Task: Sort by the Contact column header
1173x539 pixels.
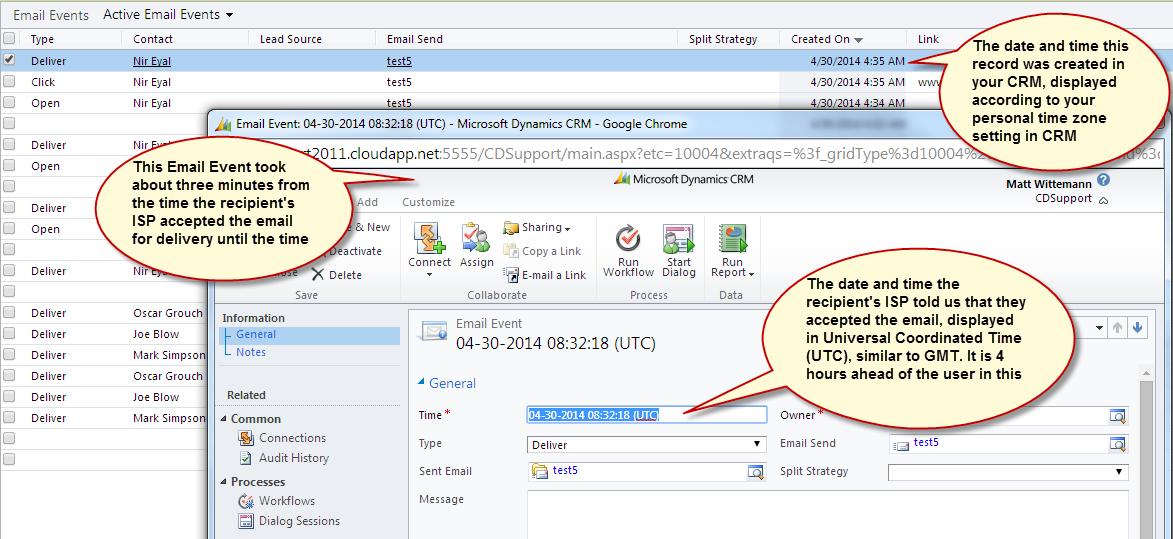Action: pyautogui.click(x=153, y=39)
